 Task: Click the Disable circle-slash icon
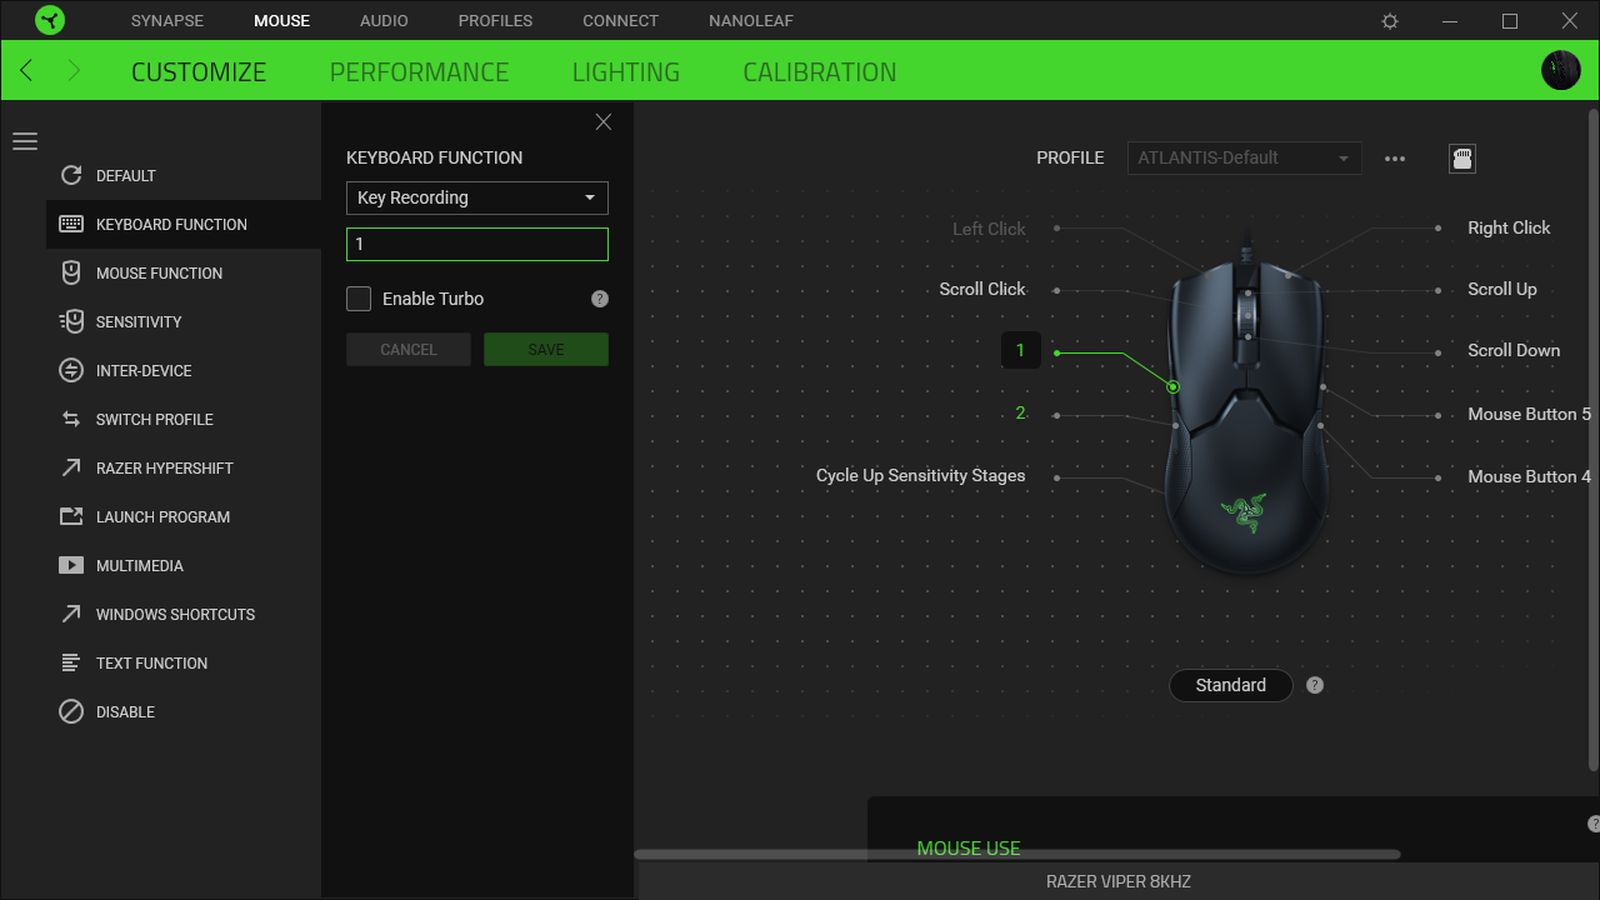point(71,711)
